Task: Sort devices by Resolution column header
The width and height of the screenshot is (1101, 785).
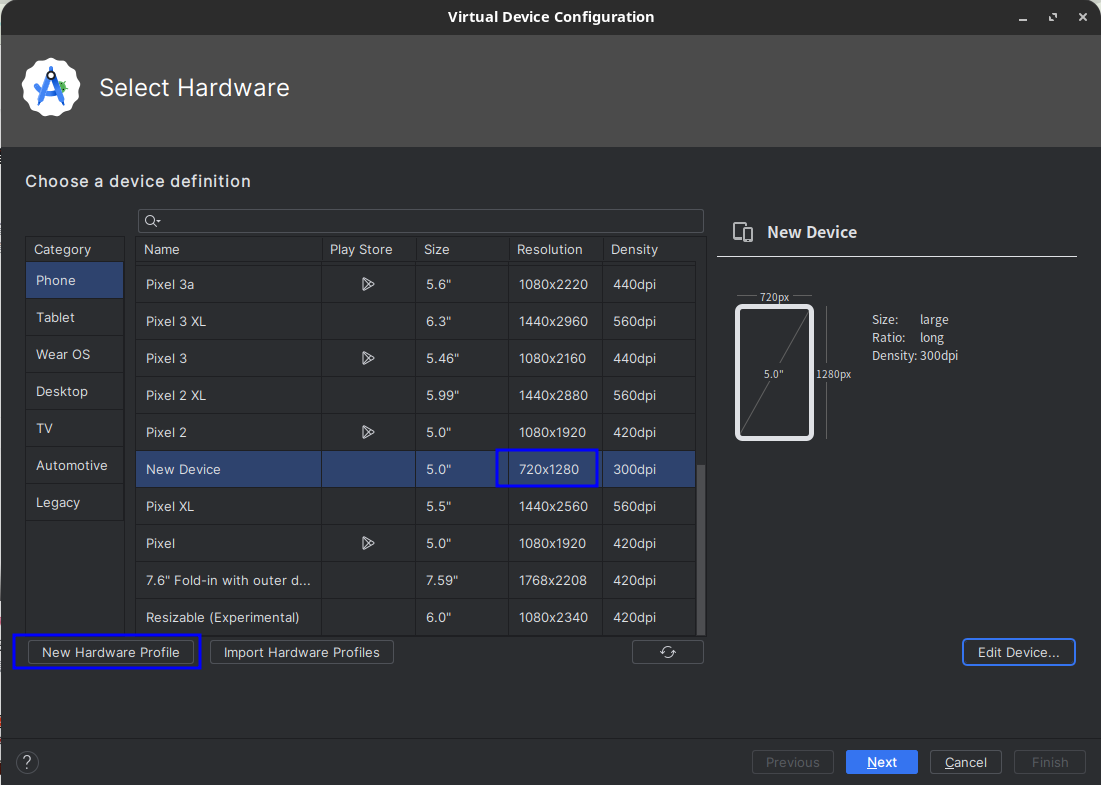Action: (549, 249)
